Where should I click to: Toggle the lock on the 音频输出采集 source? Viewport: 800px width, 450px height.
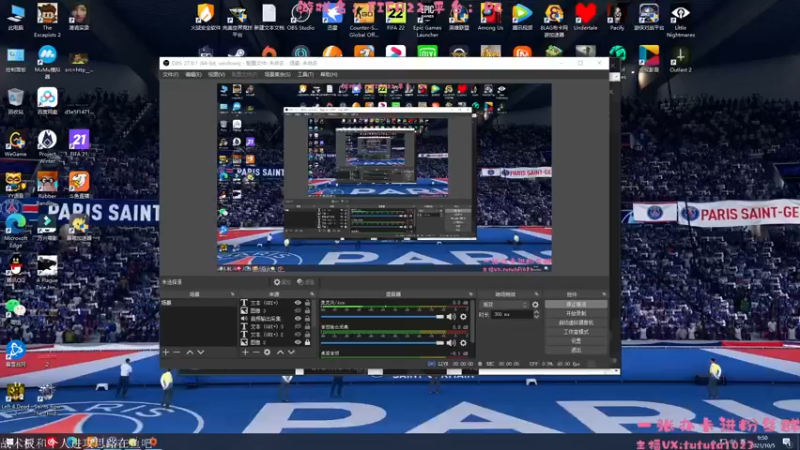pos(307,318)
